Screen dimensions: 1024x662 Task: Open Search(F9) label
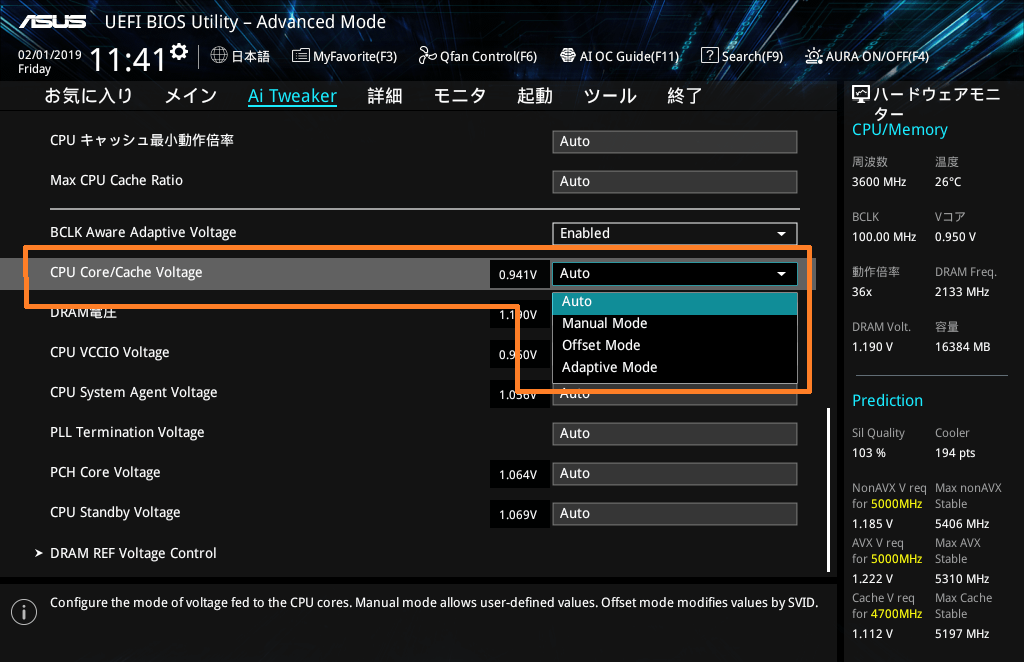tap(752, 56)
